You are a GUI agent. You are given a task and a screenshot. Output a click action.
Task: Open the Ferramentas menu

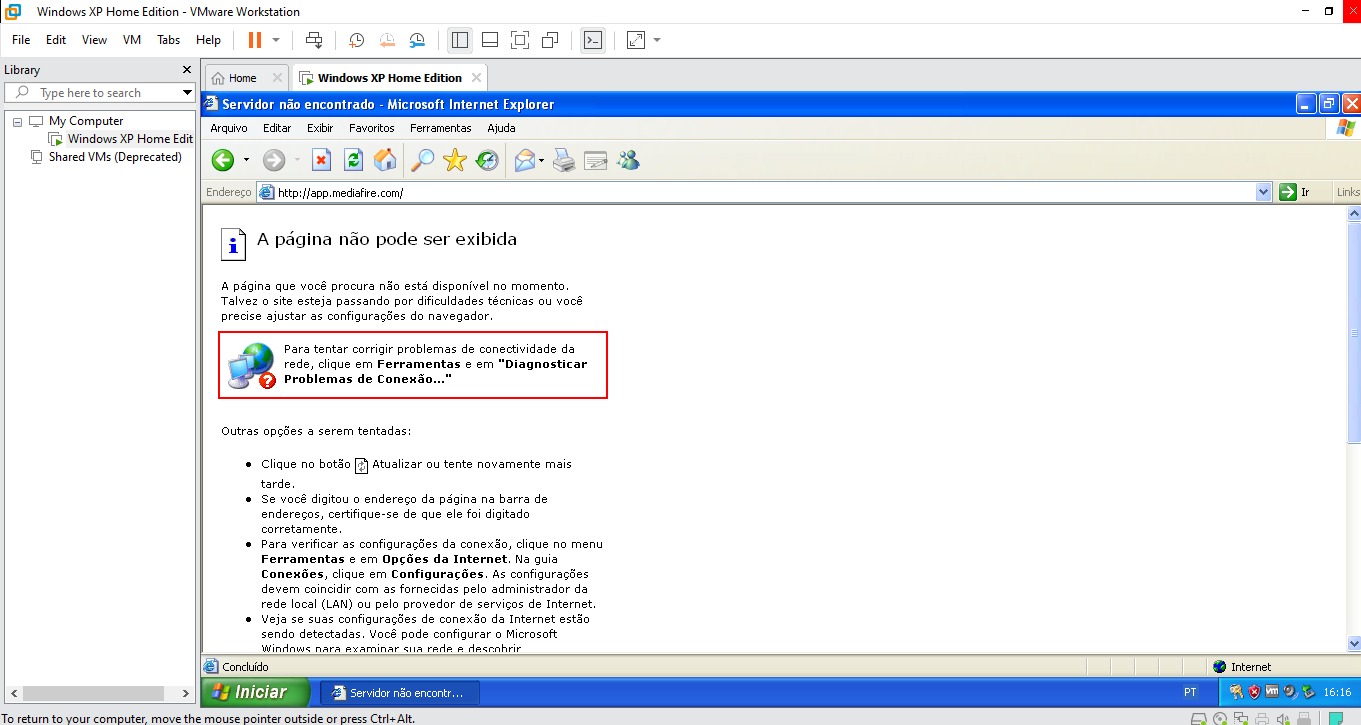click(x=440, y=128)
